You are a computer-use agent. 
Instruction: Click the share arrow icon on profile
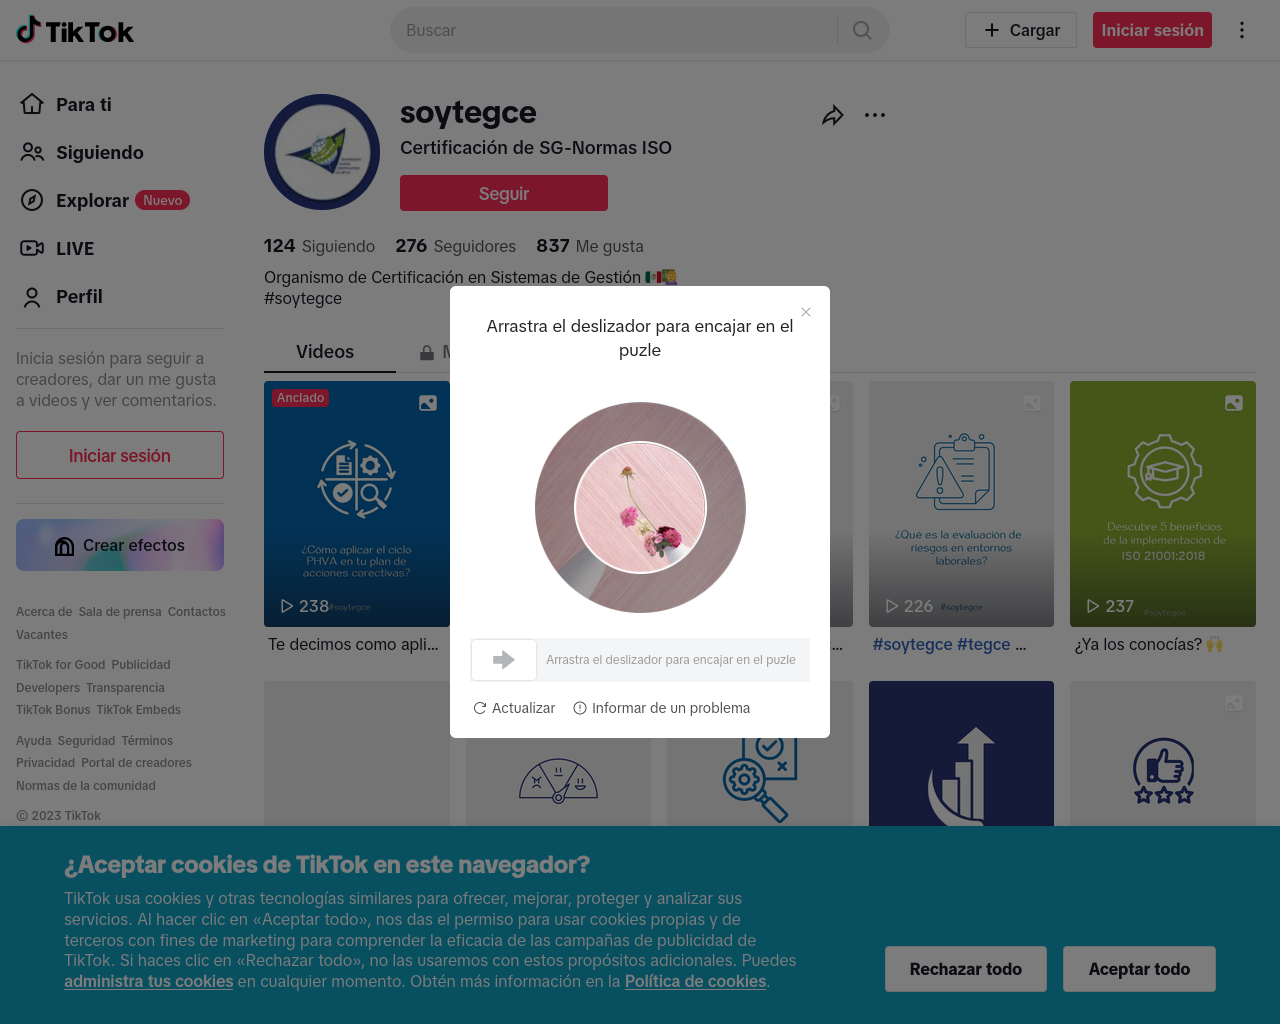tap(833, 116)
